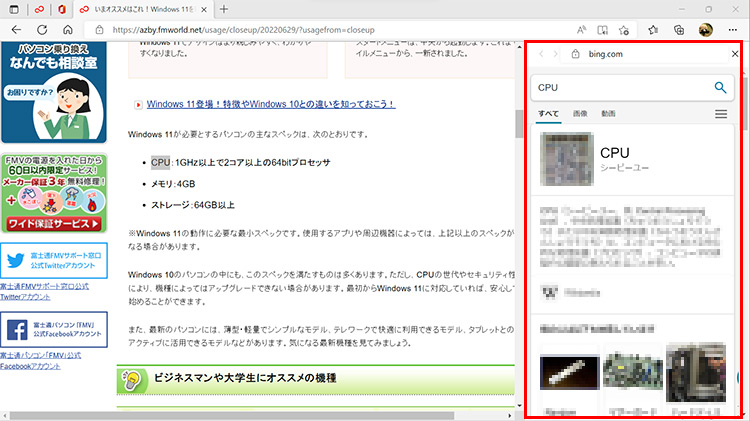Open the browser profile avatar

[x=704, y=30]
